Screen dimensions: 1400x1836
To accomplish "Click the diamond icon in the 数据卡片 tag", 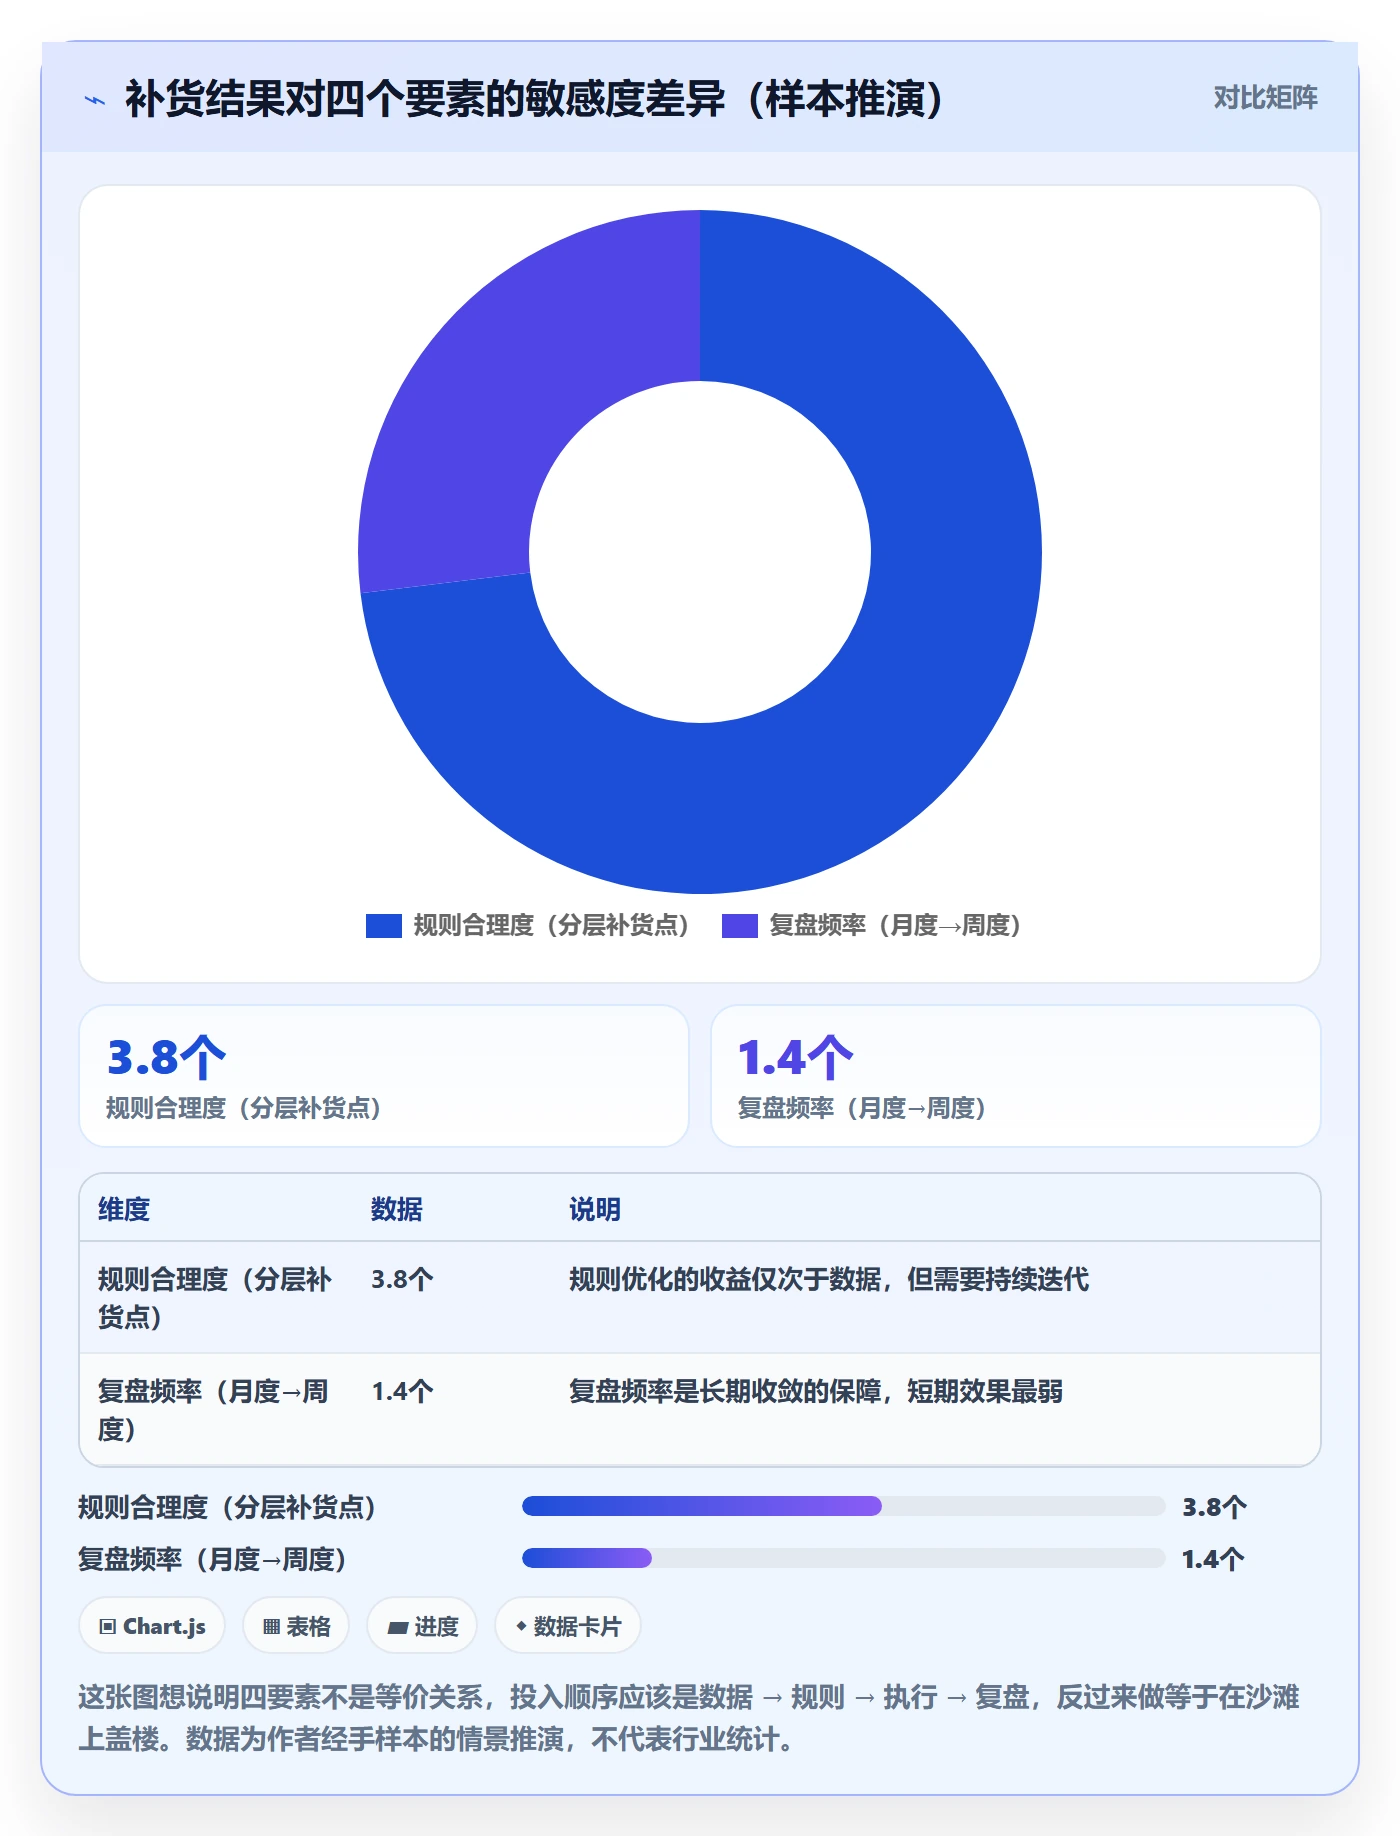I will click(x=521, y=1627).
